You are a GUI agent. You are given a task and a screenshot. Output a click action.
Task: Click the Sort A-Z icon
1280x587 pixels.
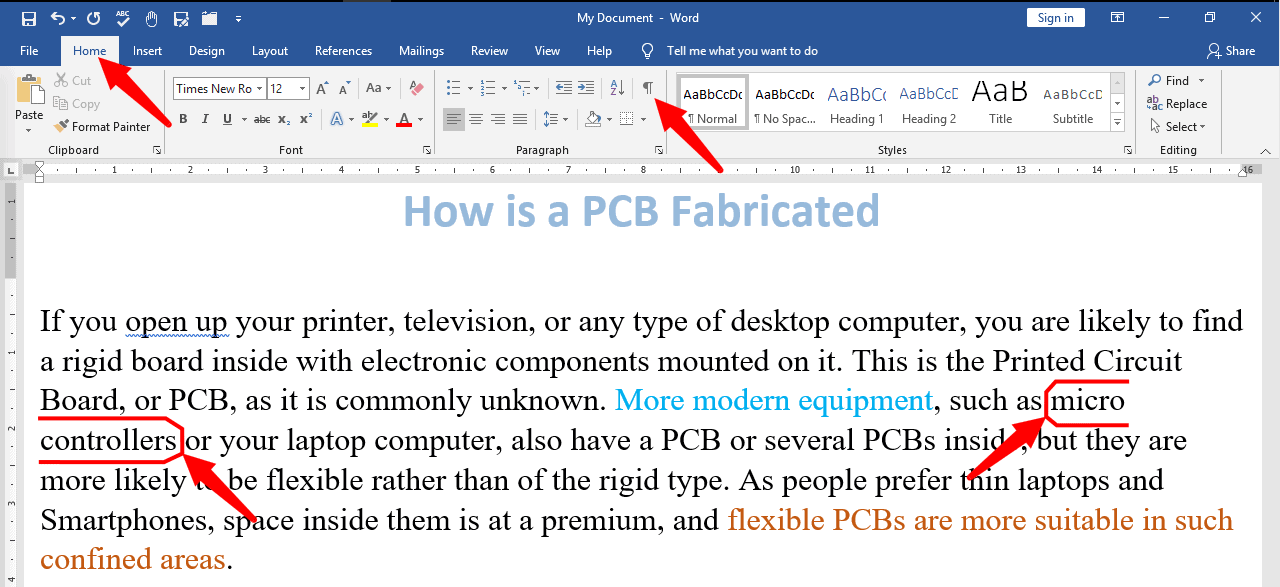(x=617, y=88)
